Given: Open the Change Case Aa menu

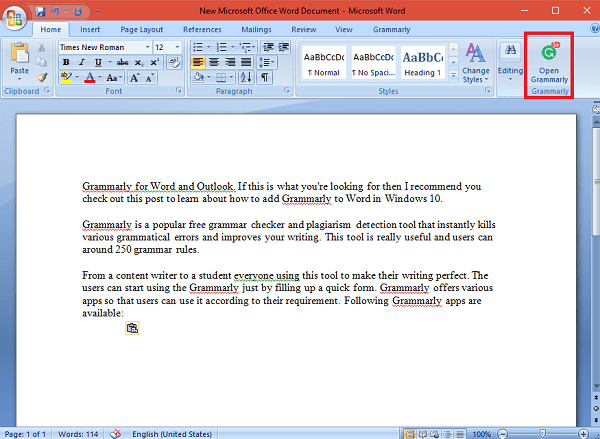Looking at the screenshot, I should (x=114, y=78).
